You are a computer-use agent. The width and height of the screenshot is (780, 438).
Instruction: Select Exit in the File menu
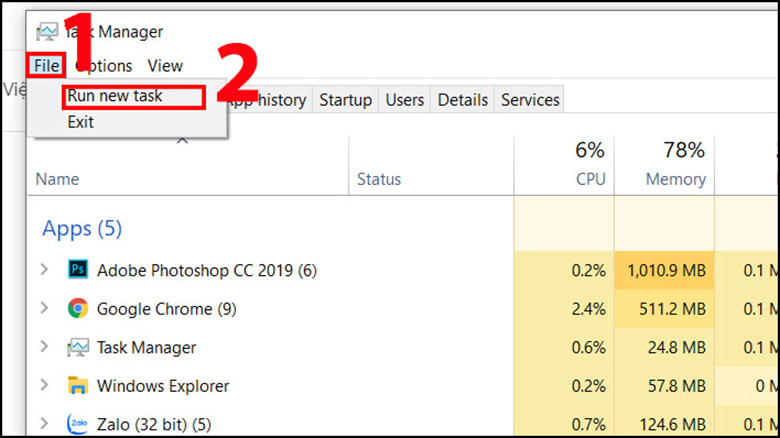coord(81,122)
